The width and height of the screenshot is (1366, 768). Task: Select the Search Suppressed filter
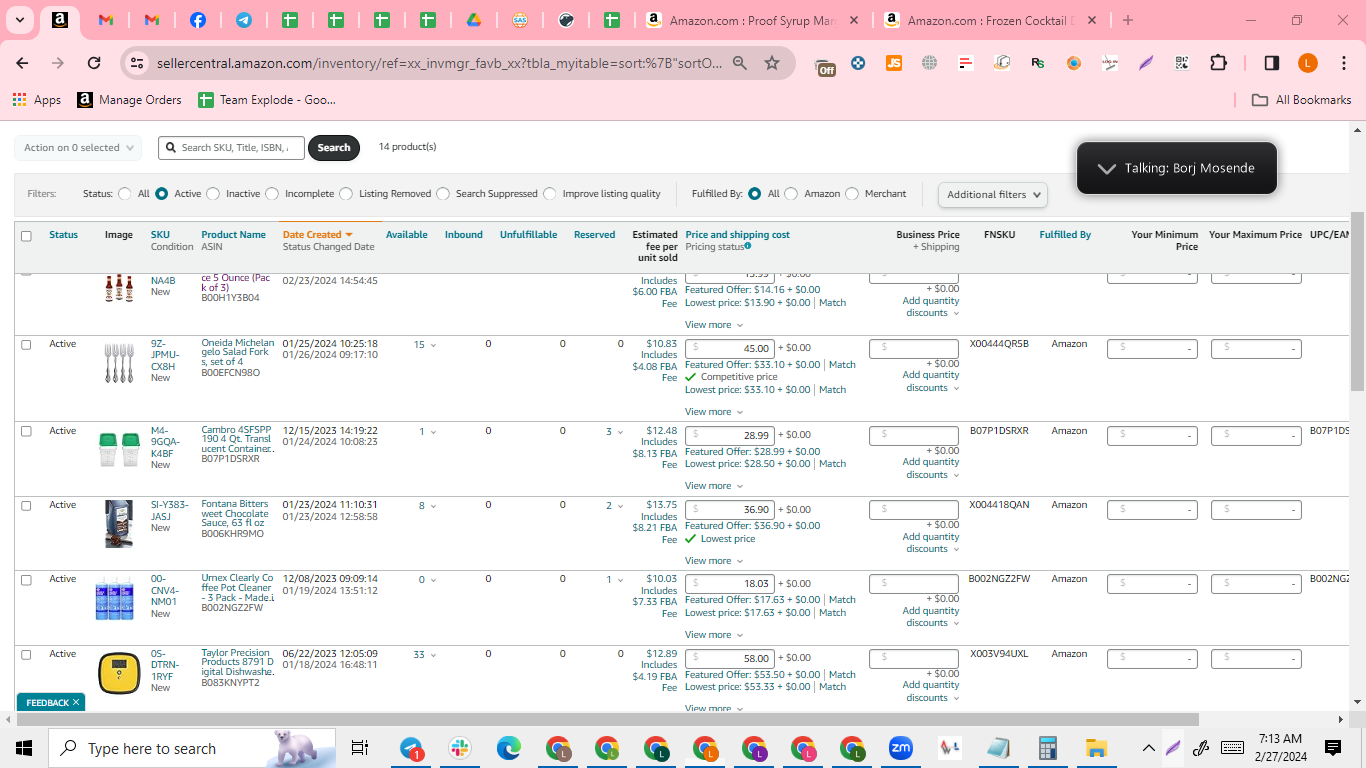[x=443, y=194]
